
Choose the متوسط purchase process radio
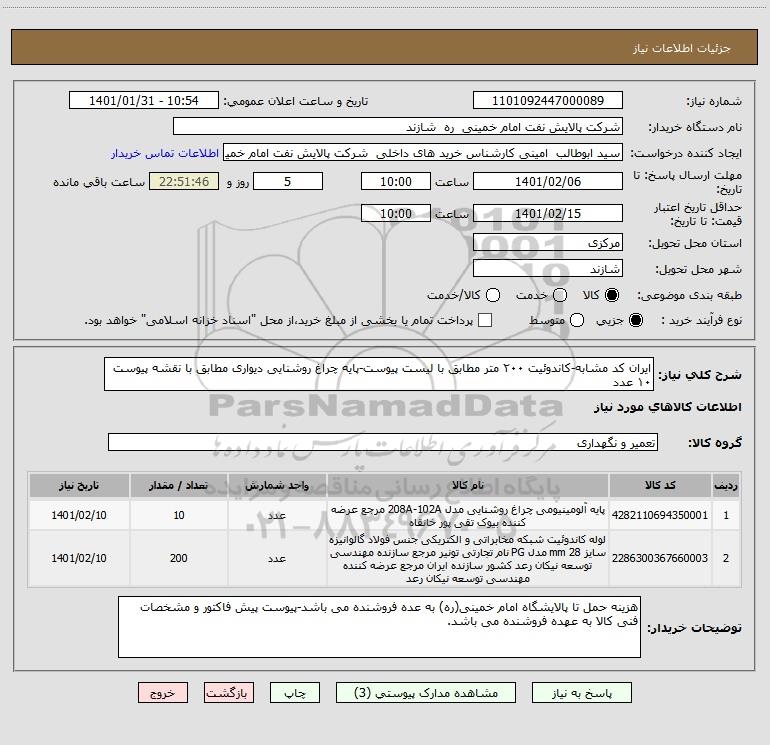(577, 320)
